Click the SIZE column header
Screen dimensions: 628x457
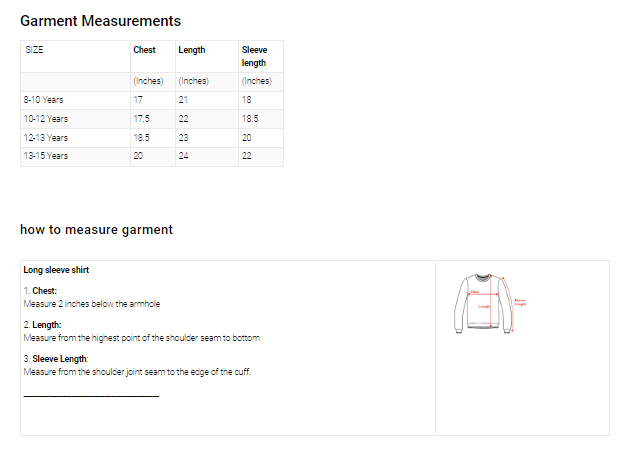click(35, 50)
